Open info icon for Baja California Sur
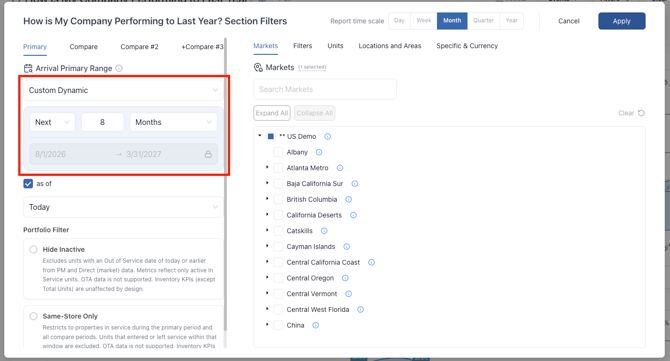The image size is (670, 361). pyautogui.click(x=355, y=184)
